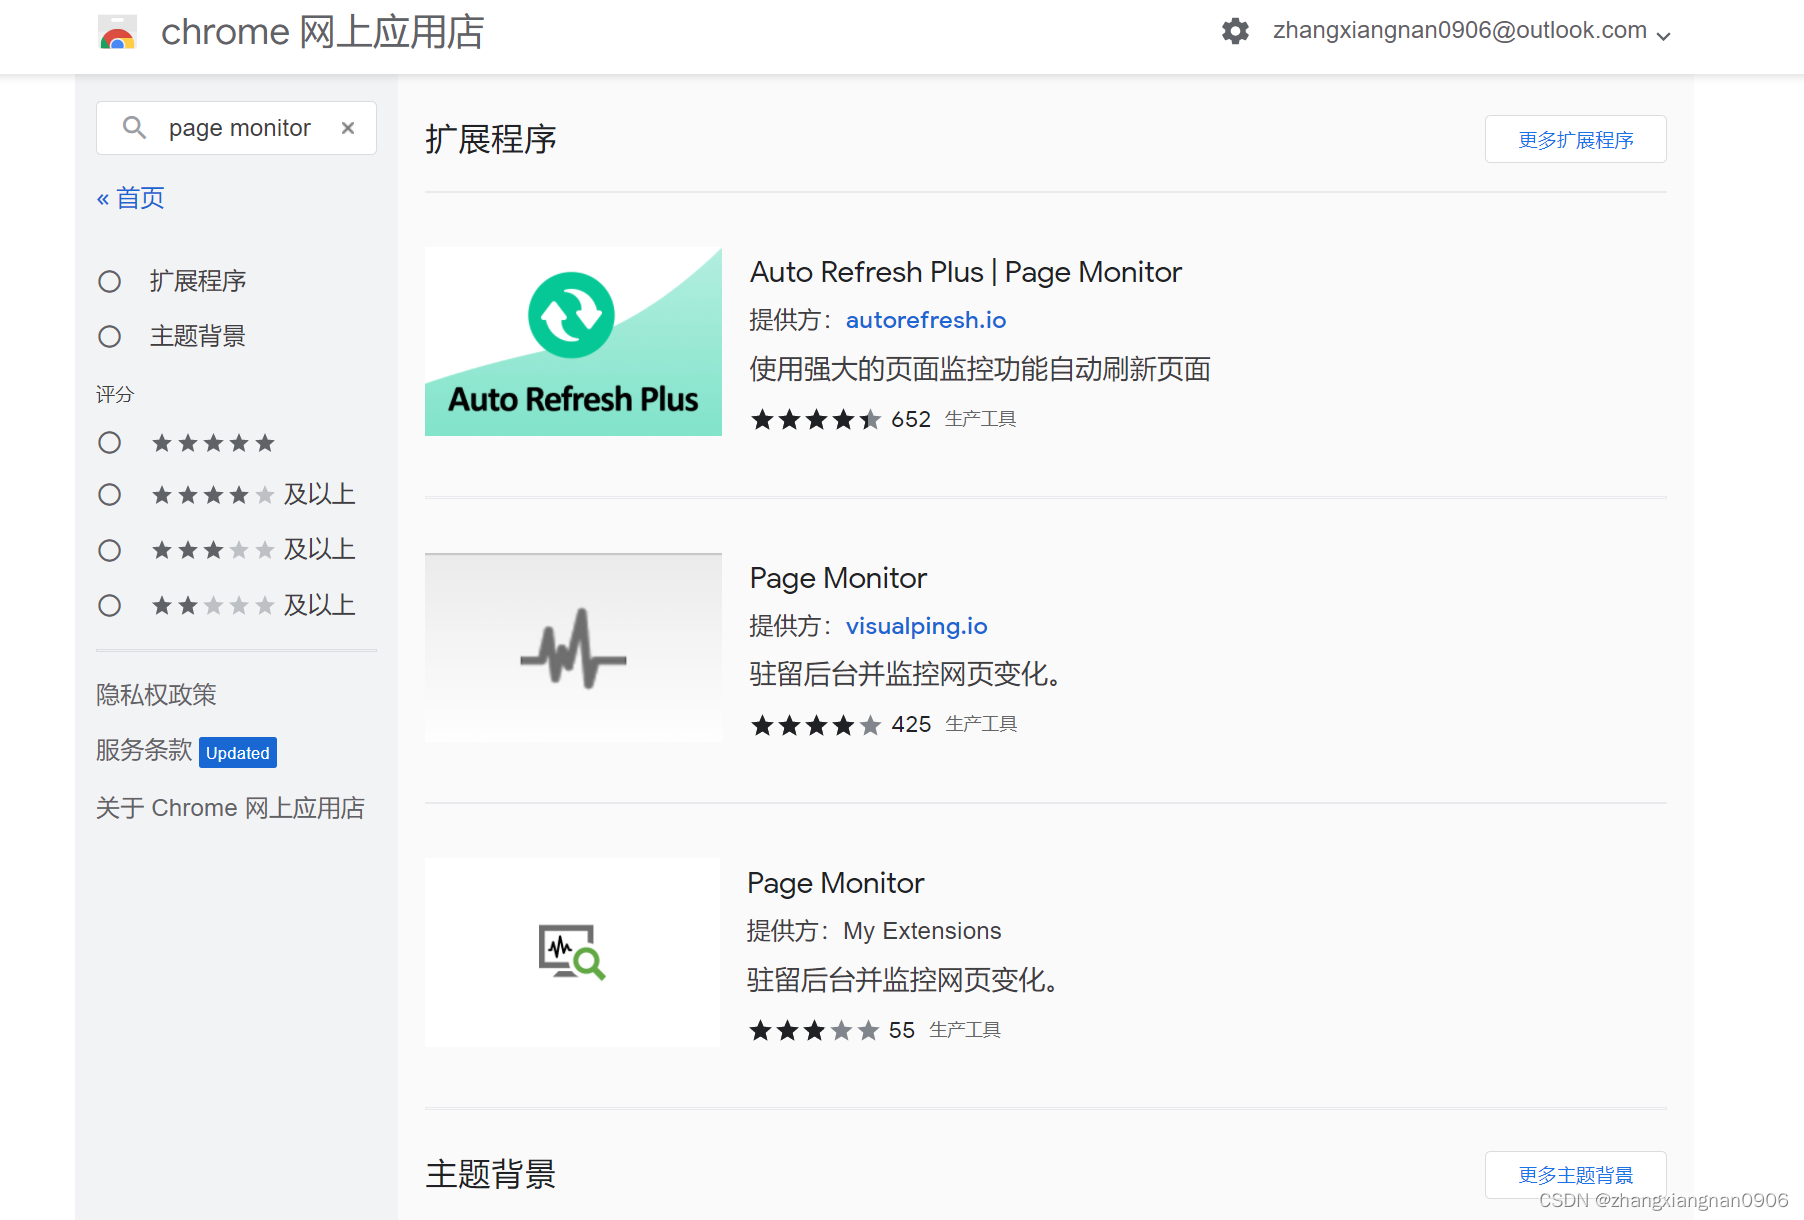The width and height of the screenshot is (1804, 1220).
Task: Click the 扩展程序 section heading
Action: point(491,139)
